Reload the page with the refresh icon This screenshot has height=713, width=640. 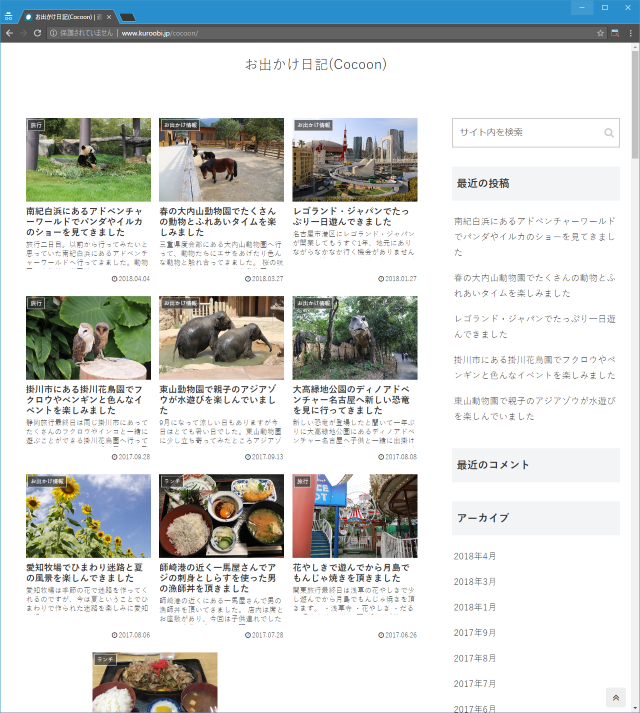click(x=38, y=33)
